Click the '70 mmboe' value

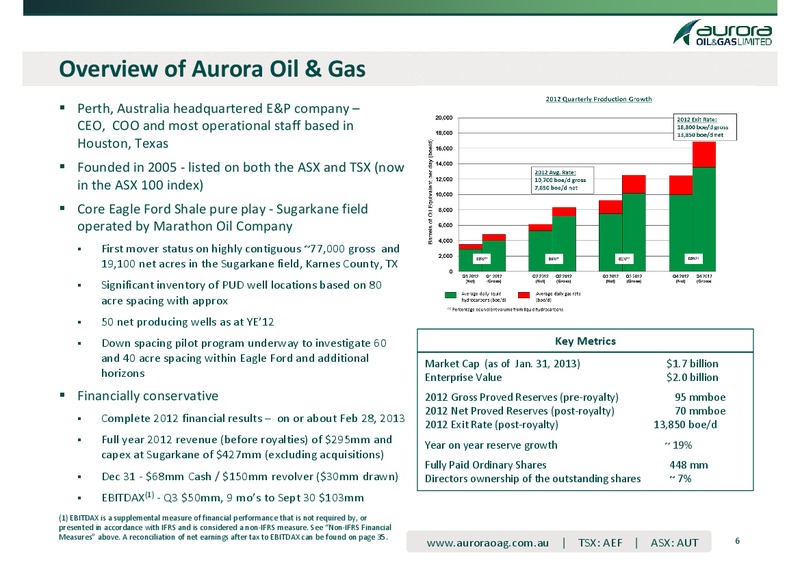pyautogui.click(x=700, y=411)
